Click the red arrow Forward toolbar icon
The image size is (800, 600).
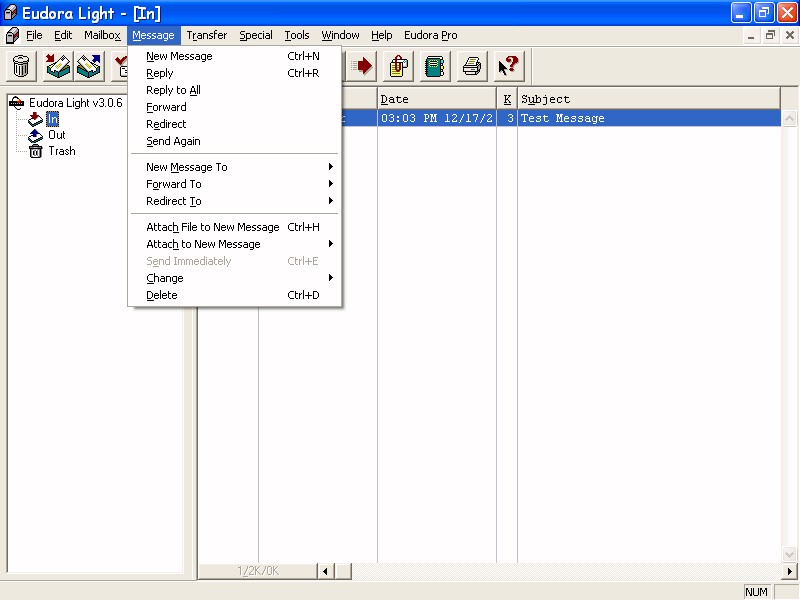click(362, 66)
